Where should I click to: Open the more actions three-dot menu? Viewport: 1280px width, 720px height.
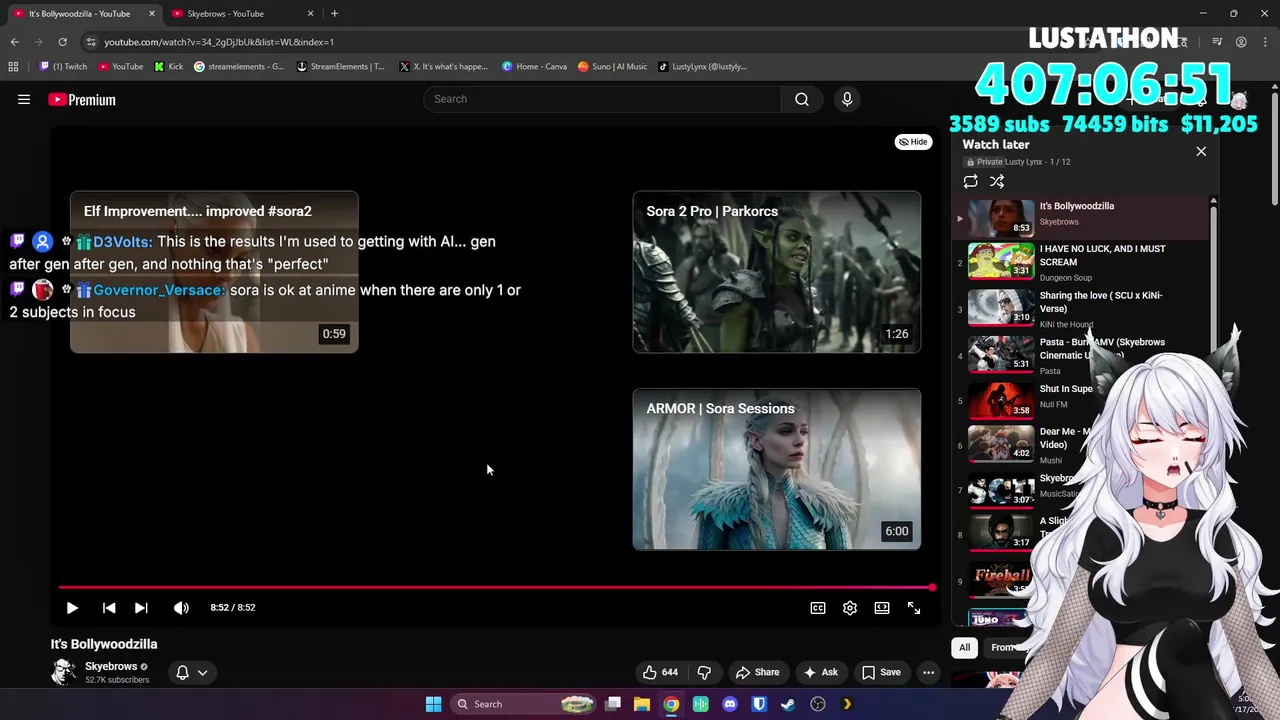coord(928,672)
